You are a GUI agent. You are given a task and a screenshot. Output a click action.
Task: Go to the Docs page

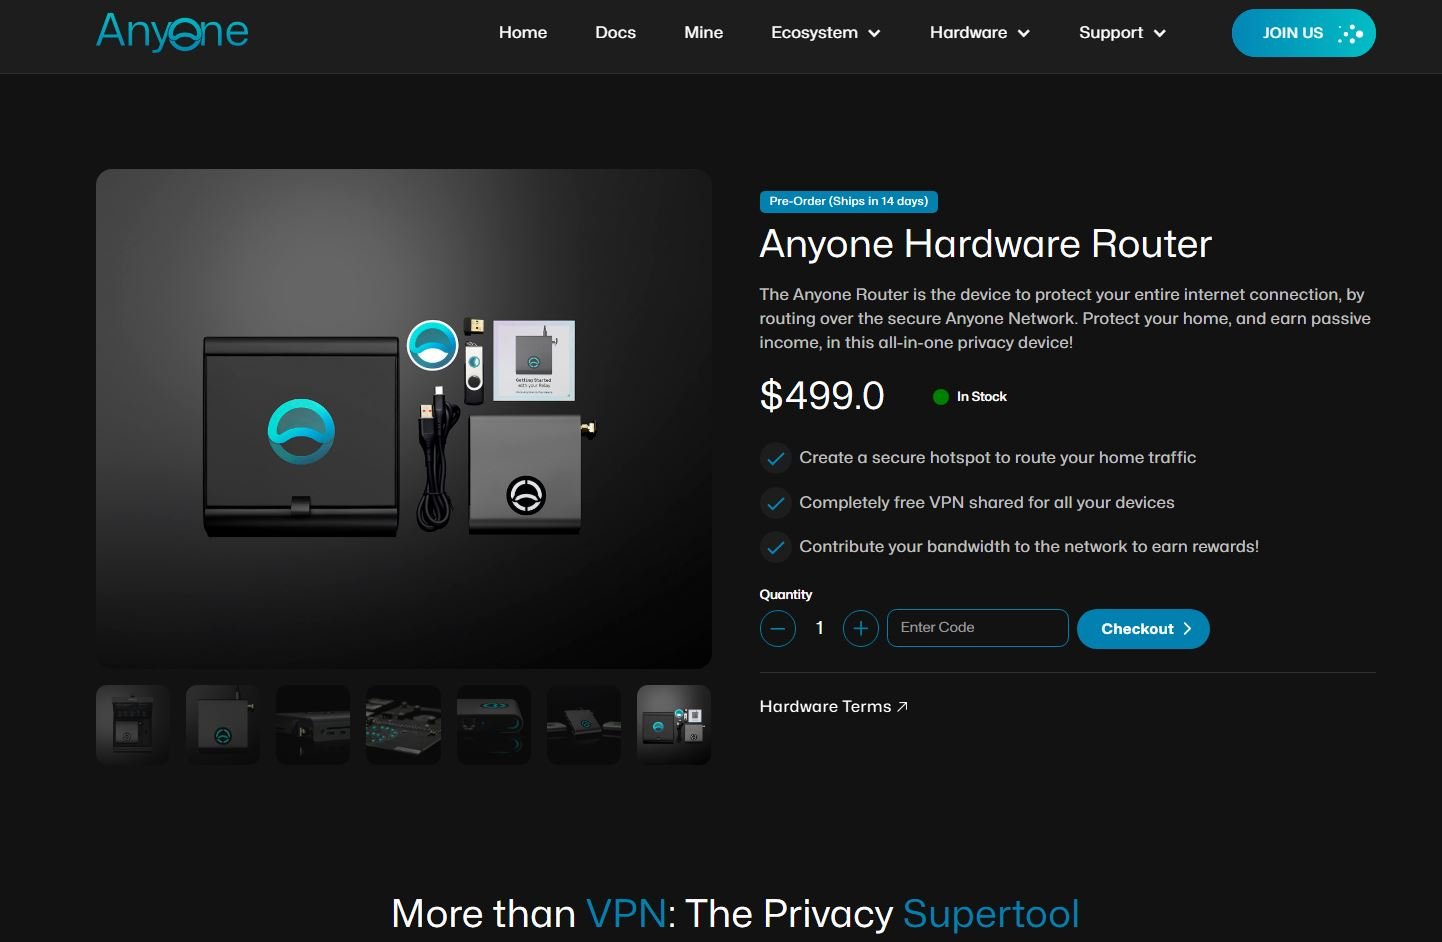(615, 33)
